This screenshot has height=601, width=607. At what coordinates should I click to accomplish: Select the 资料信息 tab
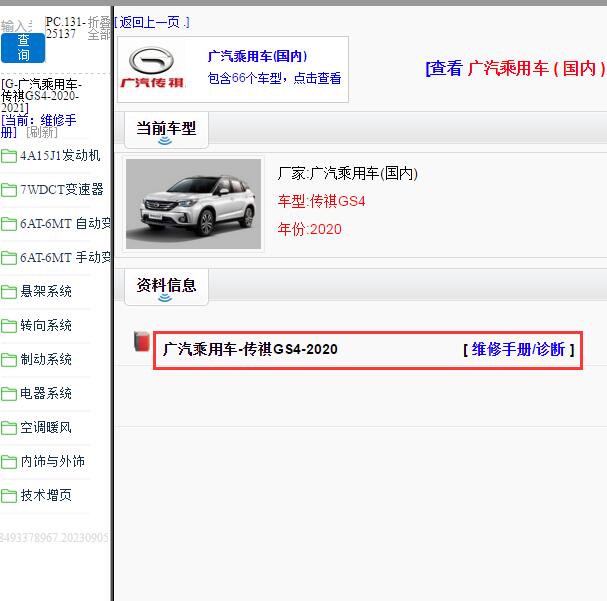click(166, 287)
